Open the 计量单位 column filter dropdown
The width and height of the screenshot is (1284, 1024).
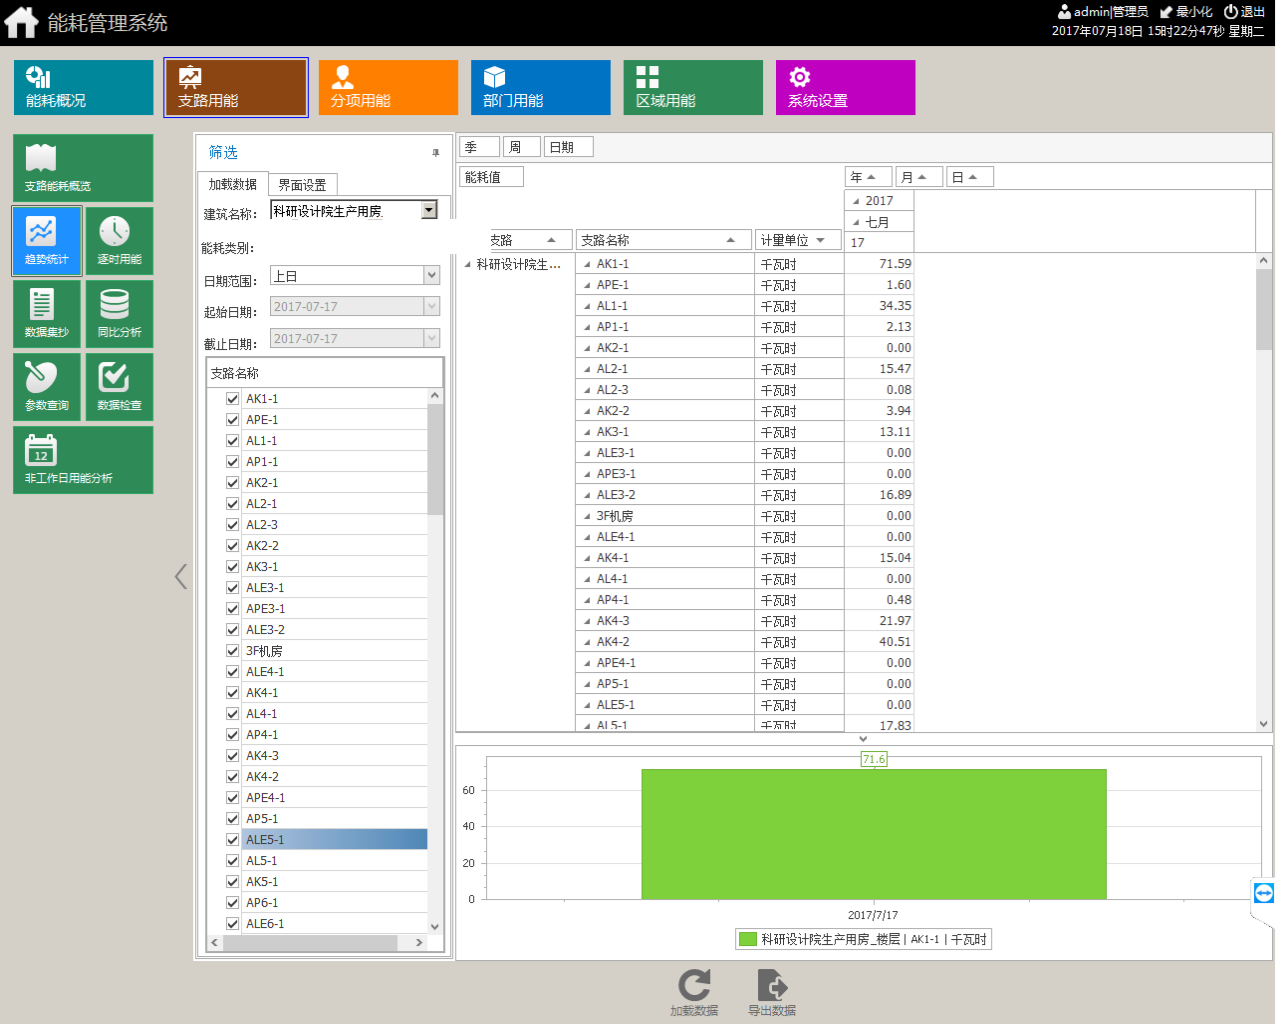click(x=821, y=240)
